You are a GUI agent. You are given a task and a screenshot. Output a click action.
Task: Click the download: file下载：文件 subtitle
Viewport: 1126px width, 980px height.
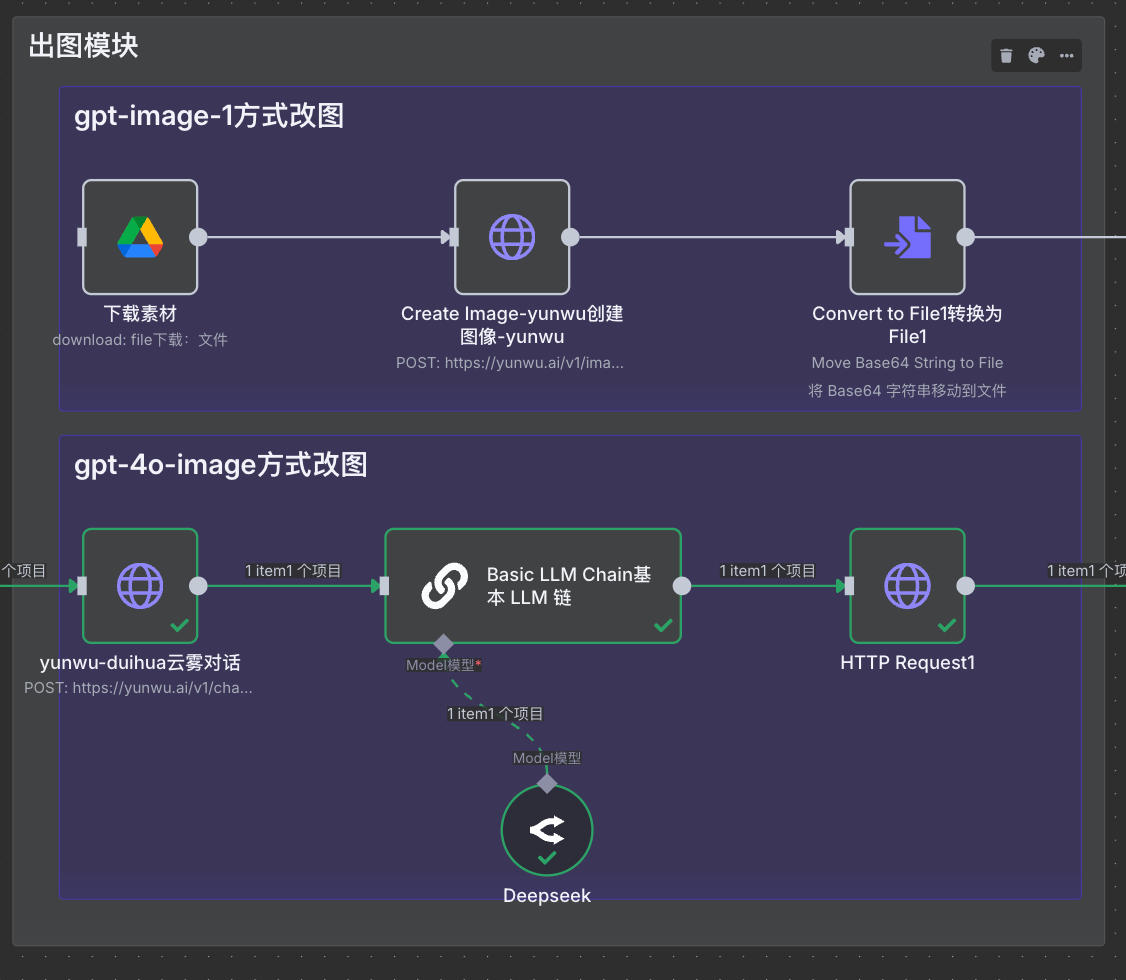point(140,340)
